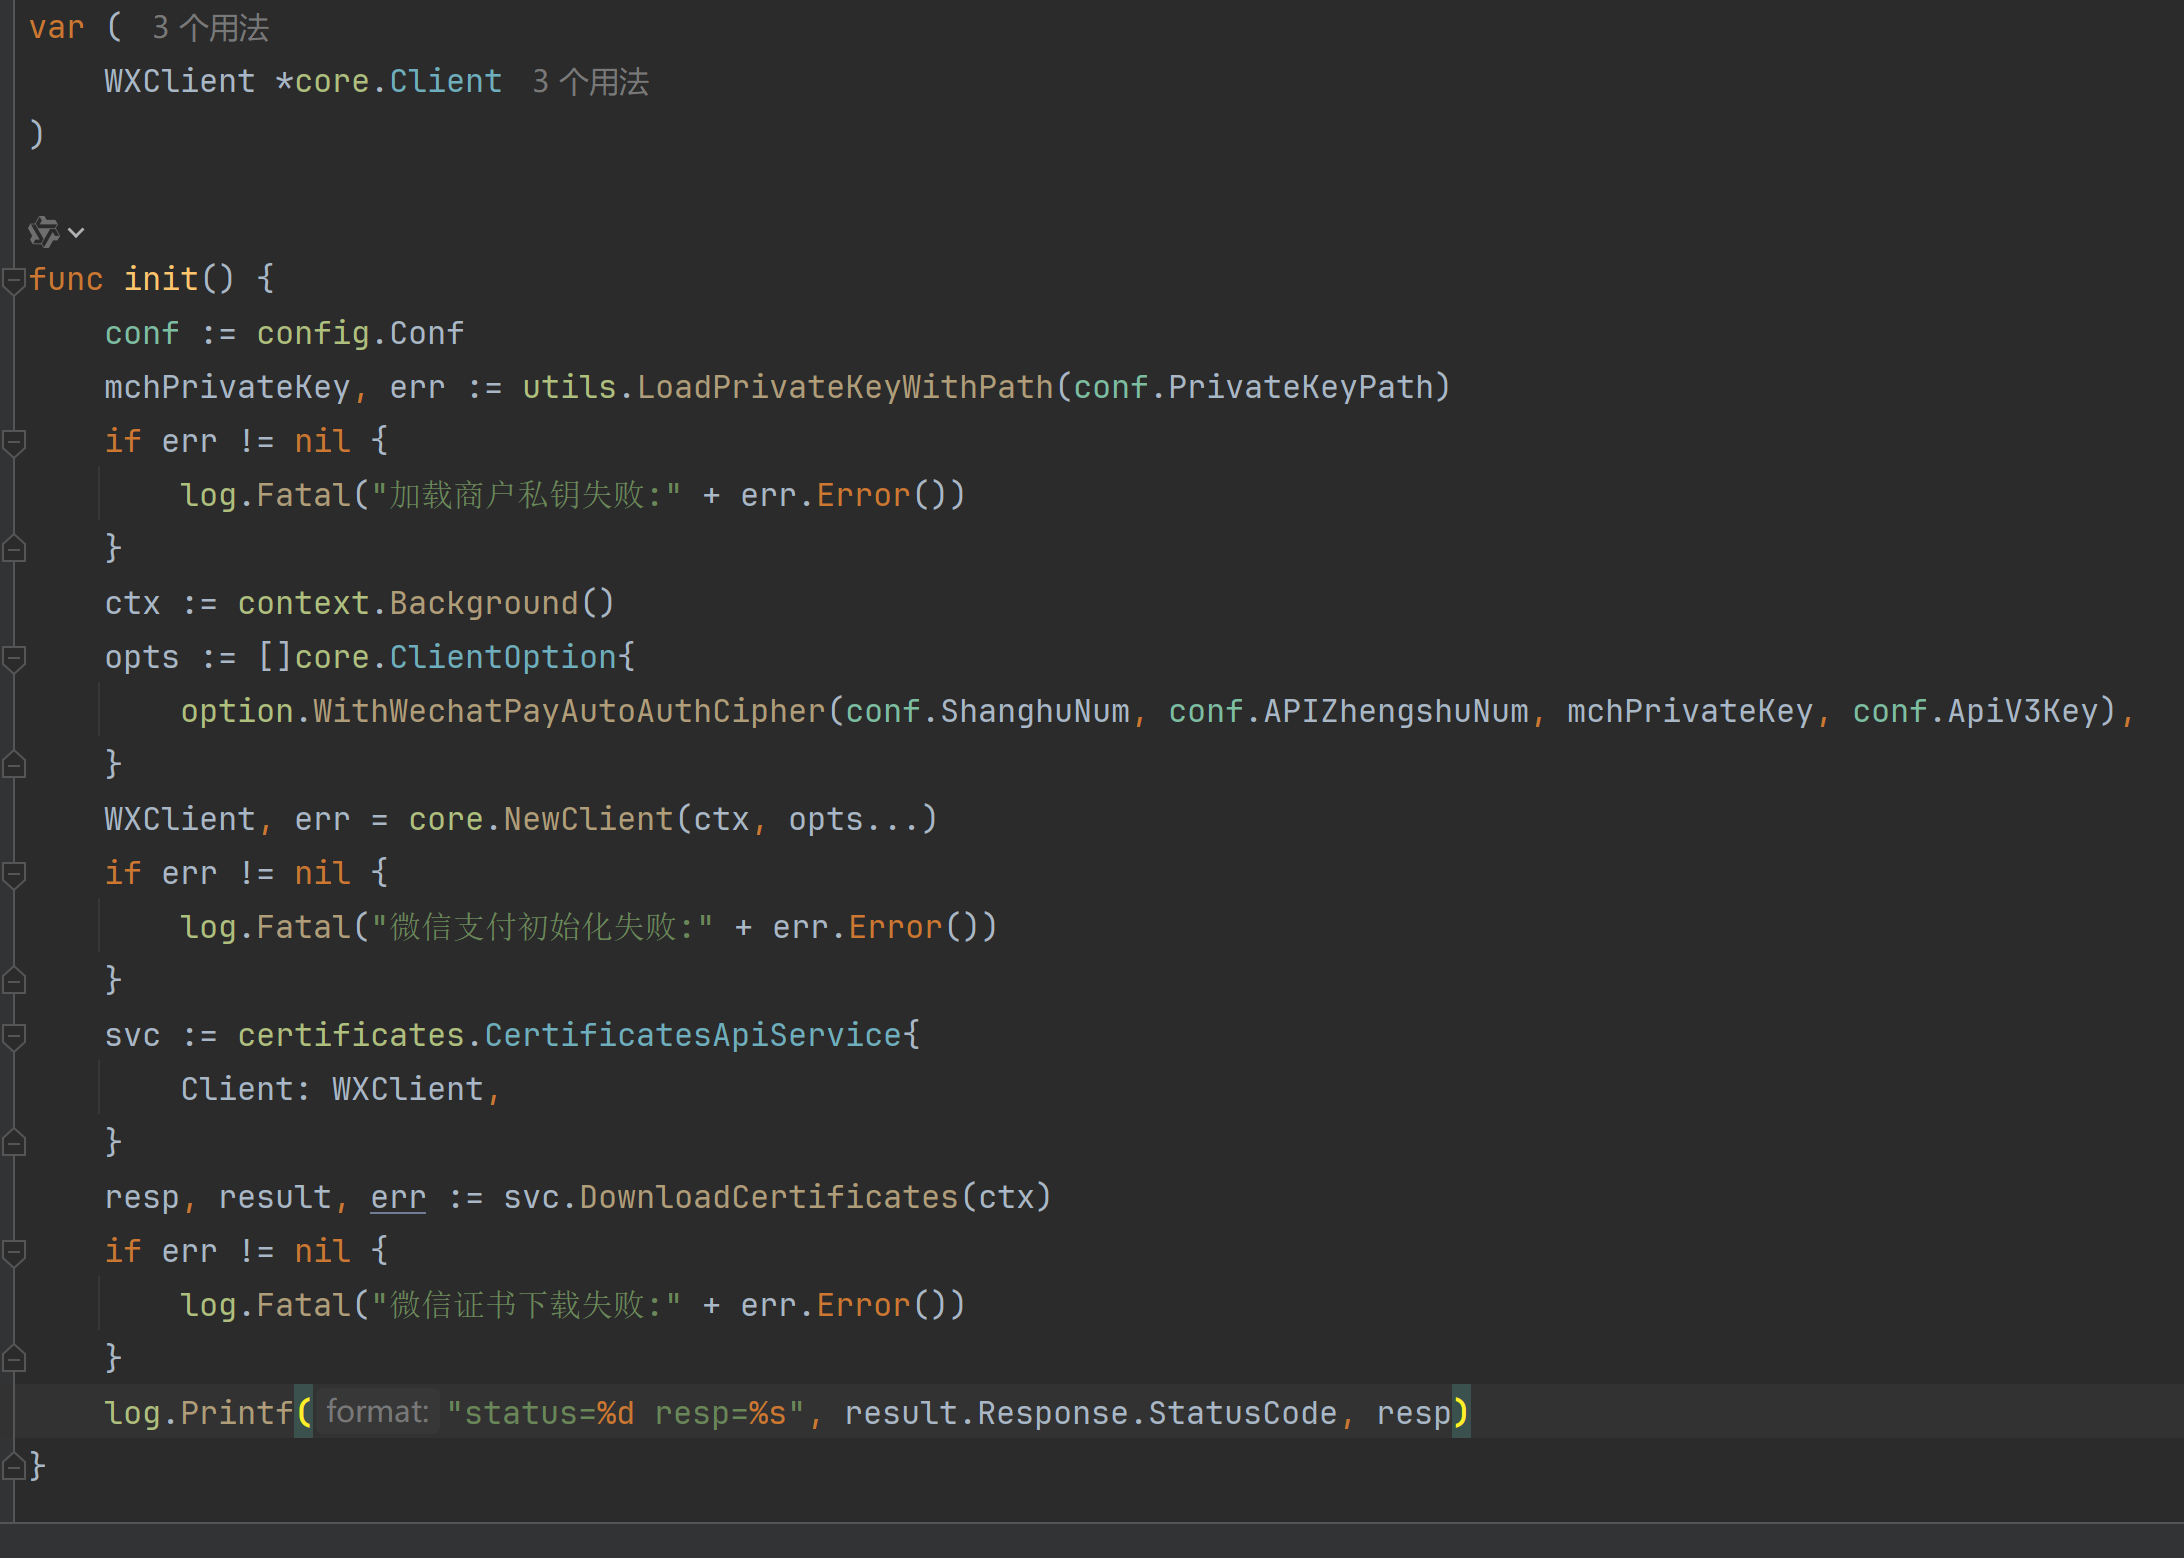The width and height of the screenshot is (2184, 1558).
Task: Collapse first 'if err != nil' block after mchPrivateKey
Action: coord(13,442)
